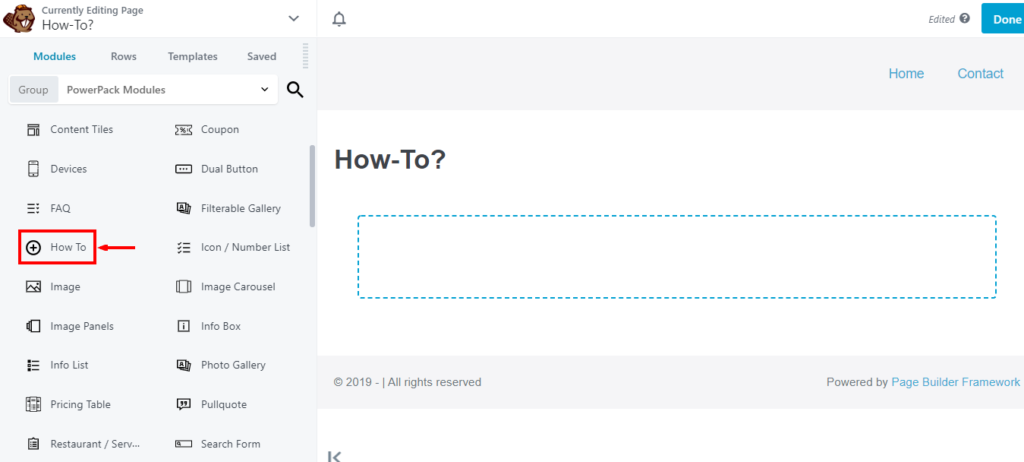This screenshot has height=462, width=1024.
Task: Click the notifications bell icon
Action: pyautogui.click(x=339, y=19)
